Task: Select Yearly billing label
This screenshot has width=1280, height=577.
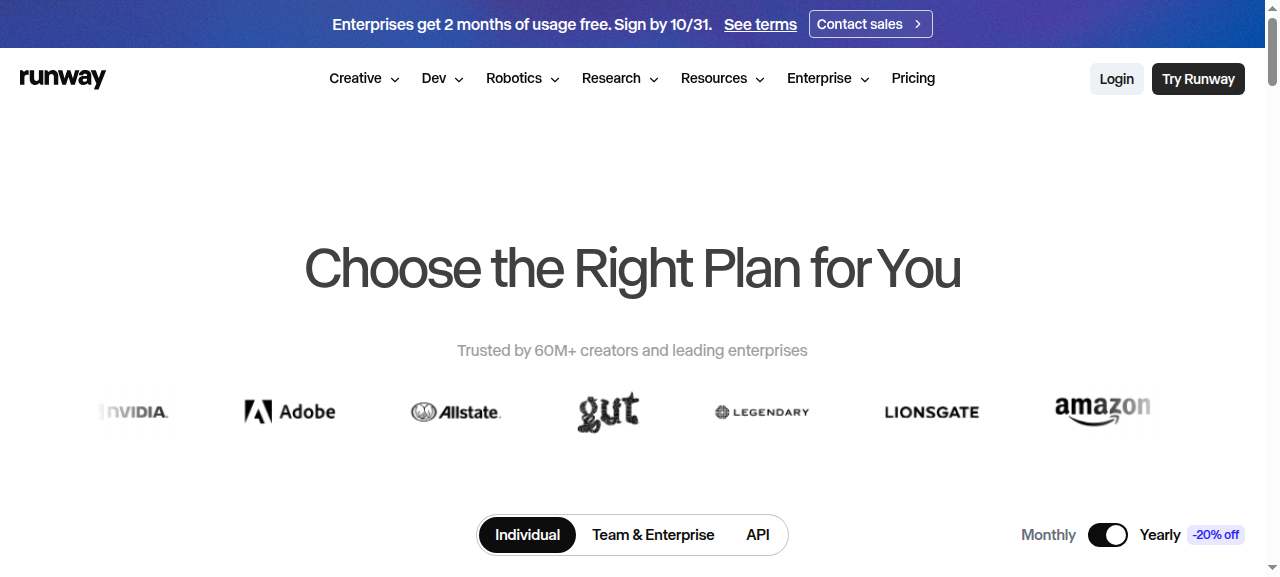Action: click(1160, 535)
